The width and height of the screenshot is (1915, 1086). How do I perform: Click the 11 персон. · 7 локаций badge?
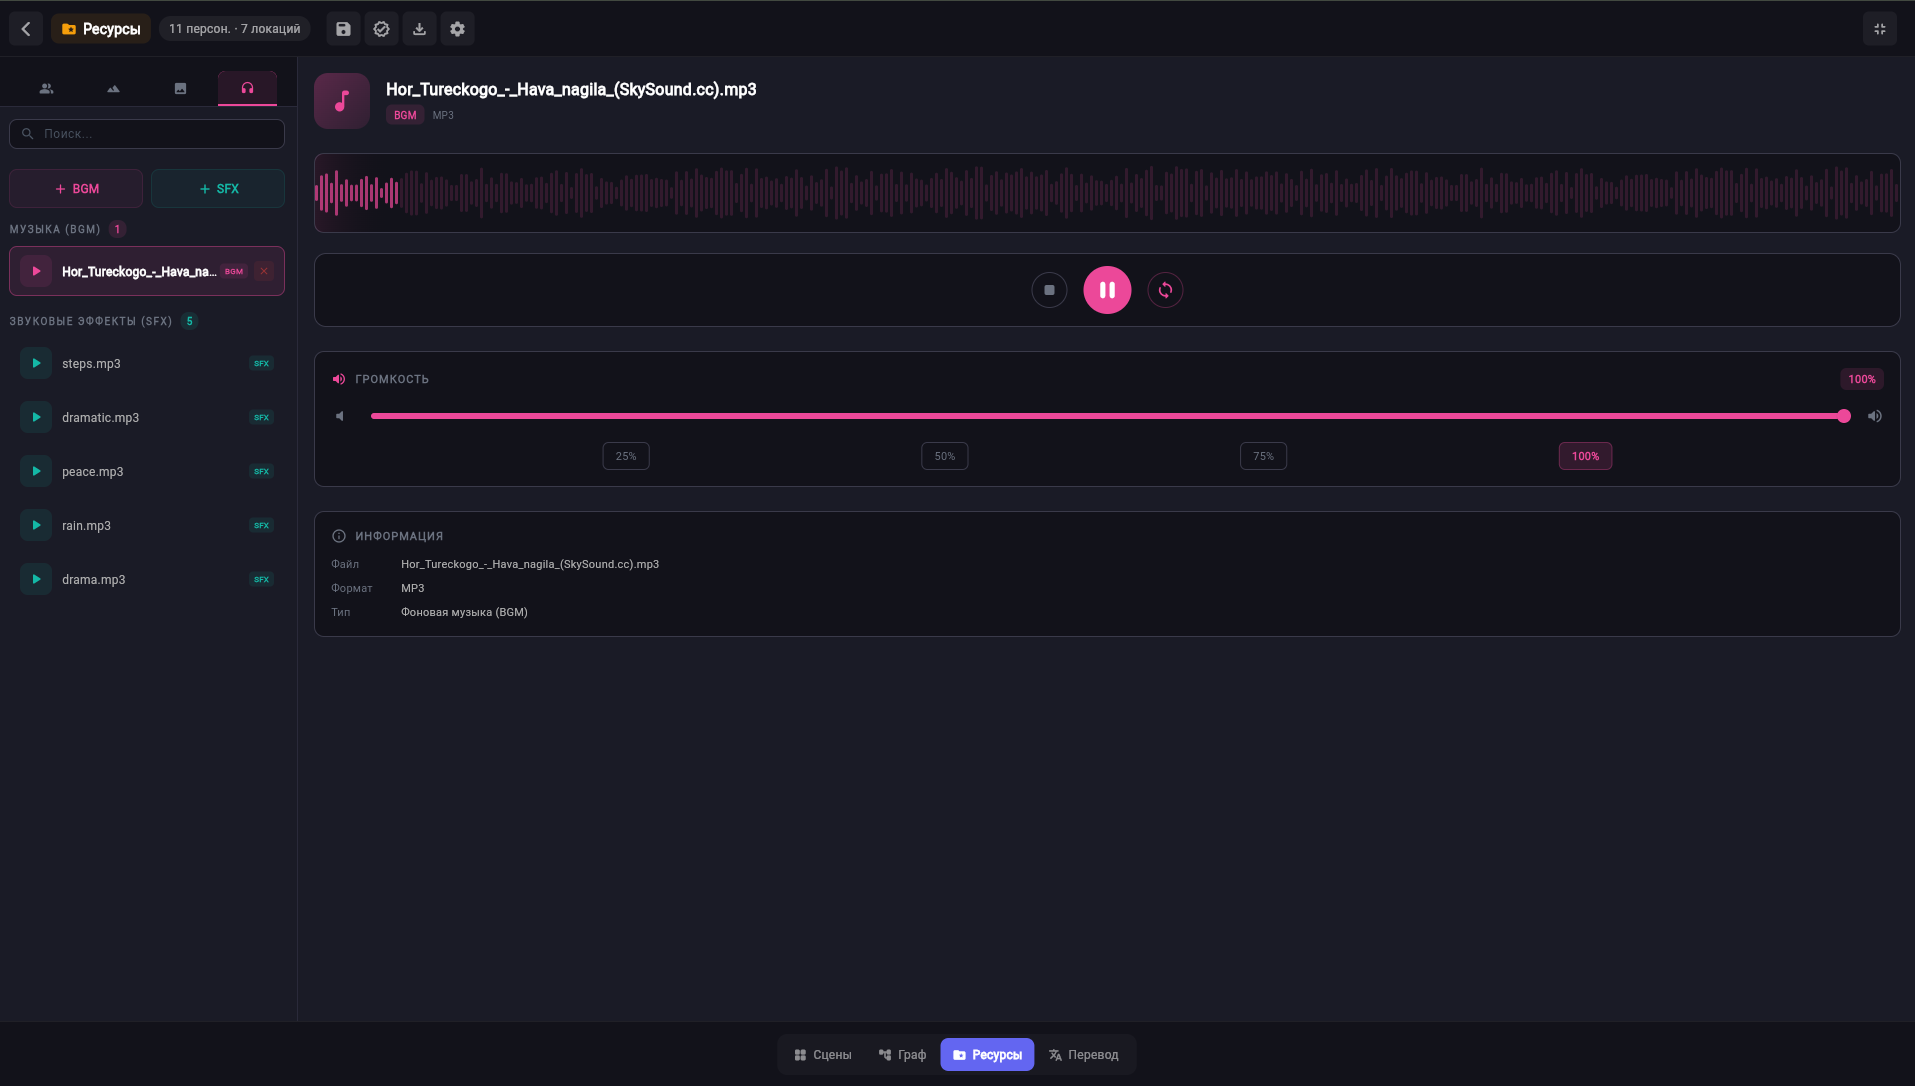tap(235, 29)
